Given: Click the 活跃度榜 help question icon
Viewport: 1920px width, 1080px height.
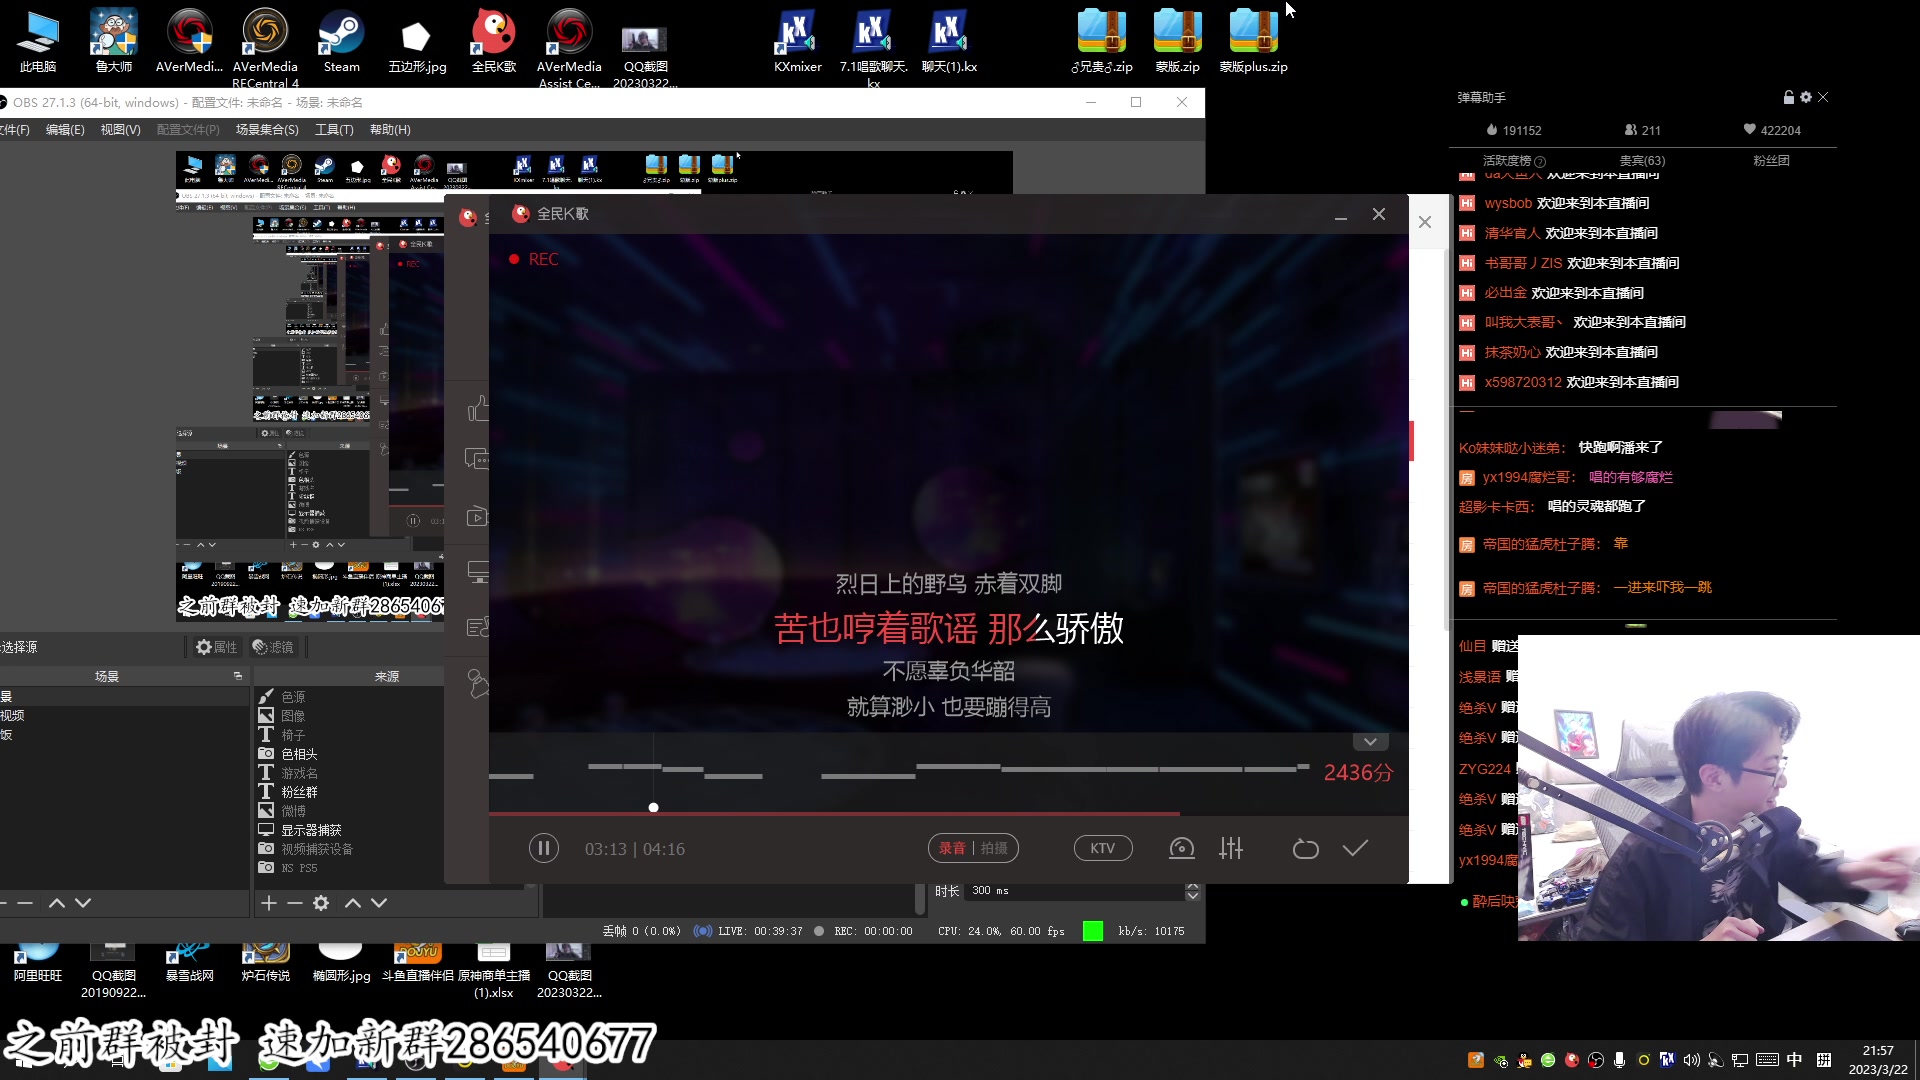Looking at the screenshot, I should coord(1540,161).
